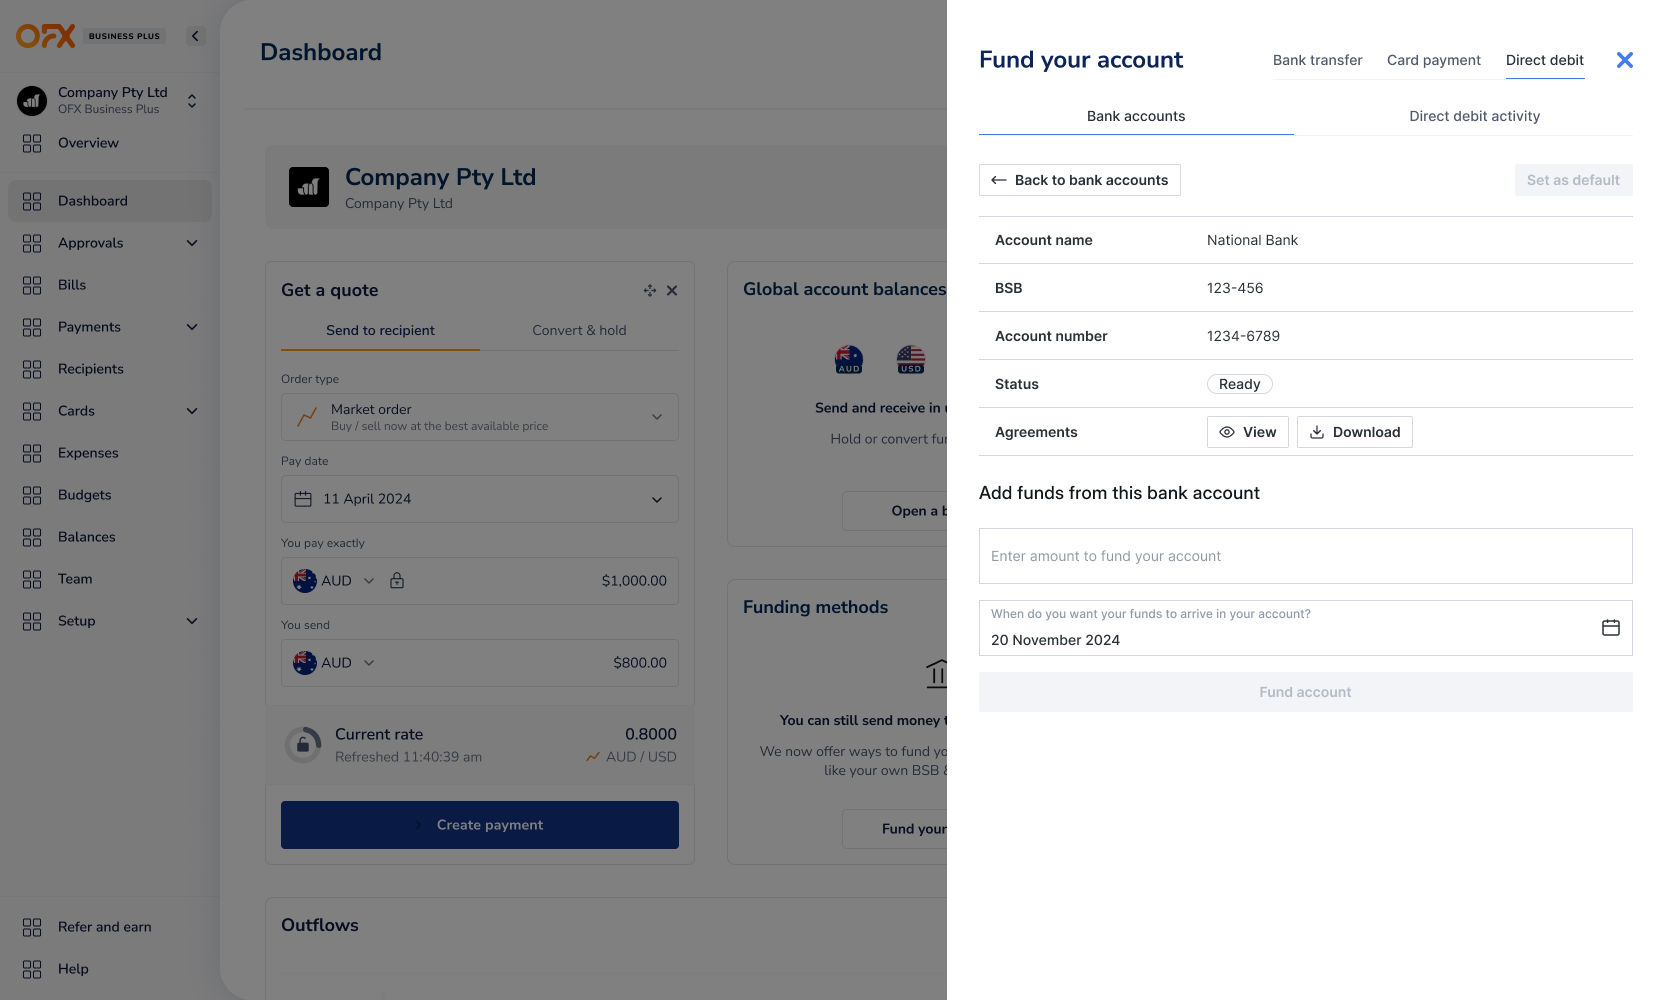
Task: Go back to bank accounts
Action: coord(1080,180)
